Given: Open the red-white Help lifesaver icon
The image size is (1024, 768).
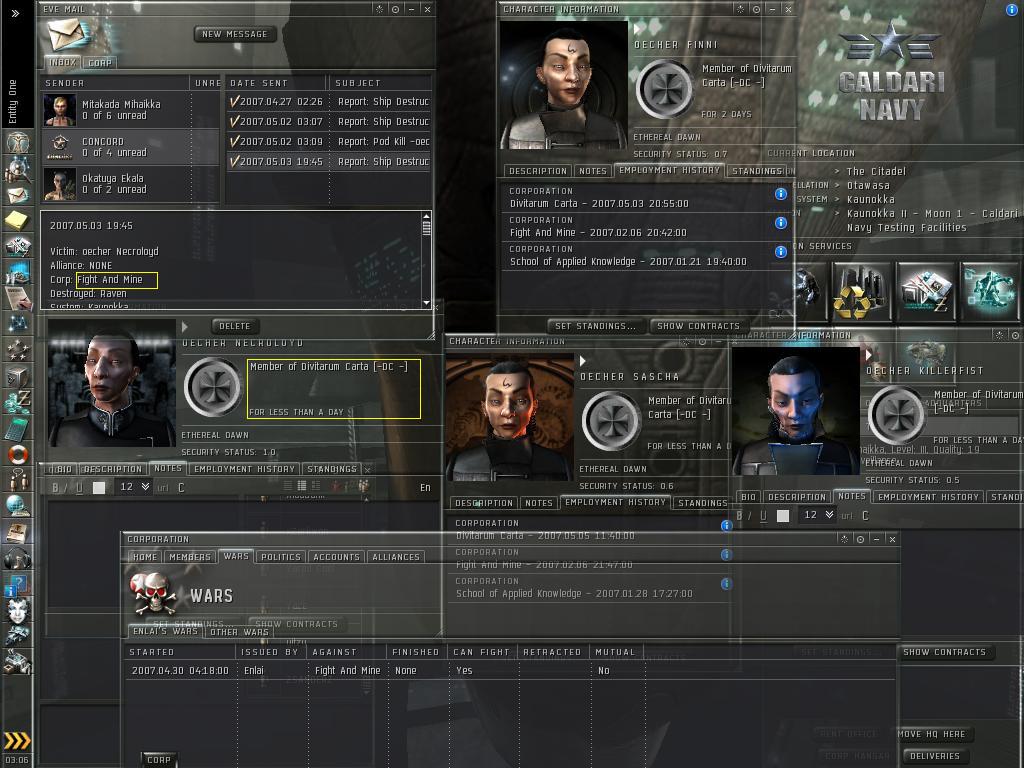Looking at the screenshot, I should (x=17, y=455).
